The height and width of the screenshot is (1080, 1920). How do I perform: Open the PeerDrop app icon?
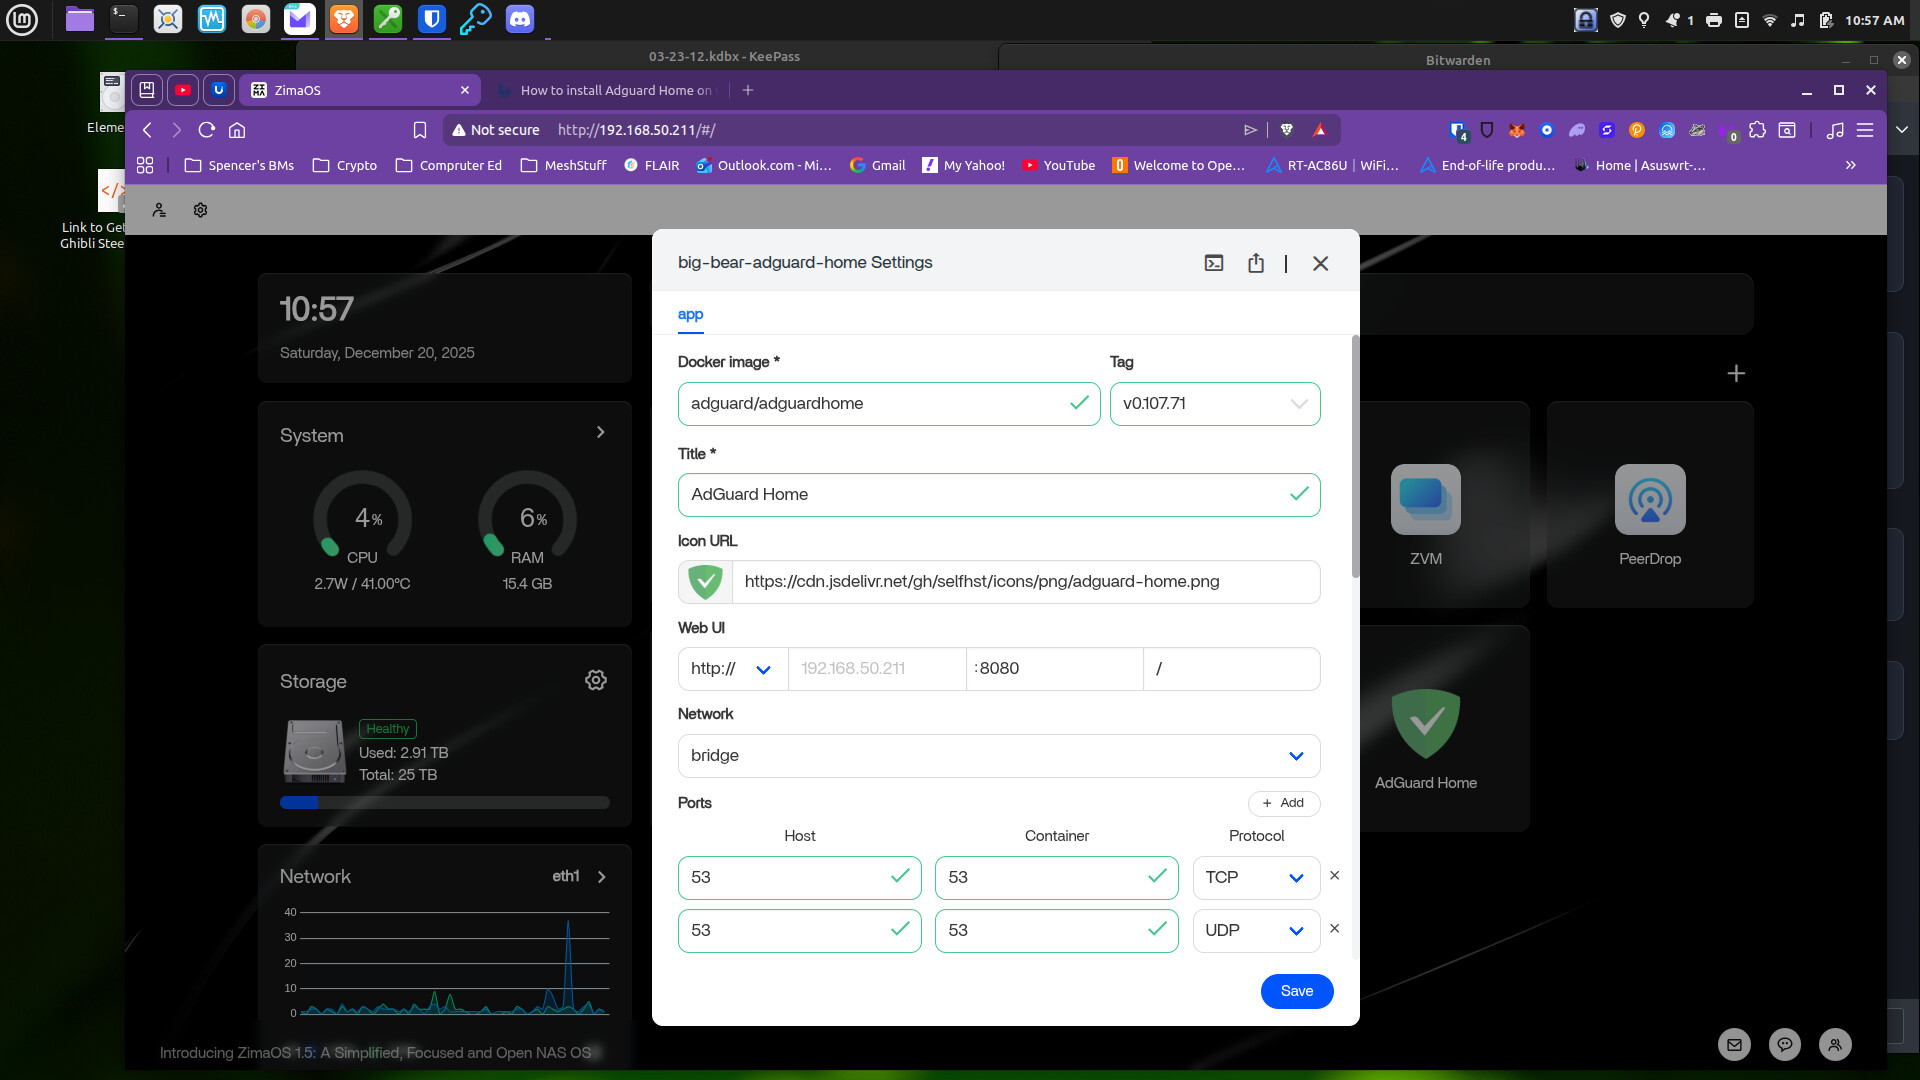click(1649, 500)
